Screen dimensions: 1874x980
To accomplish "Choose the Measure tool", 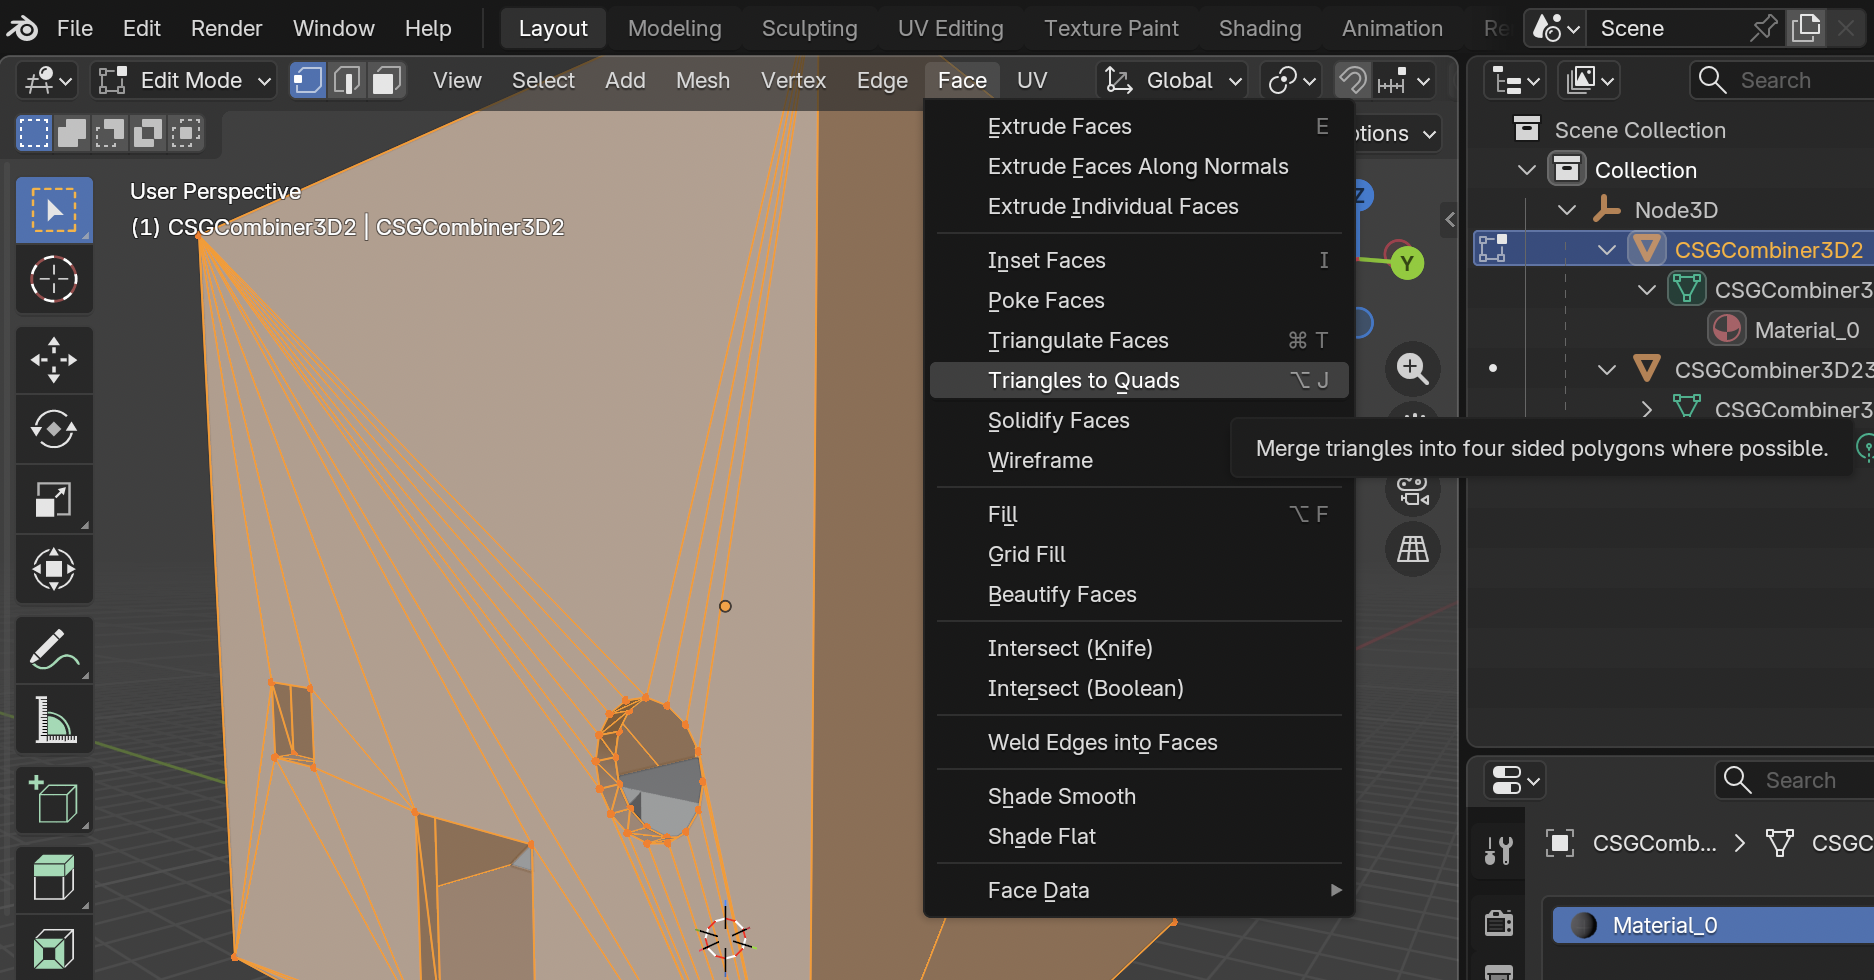I will (54, 720).
